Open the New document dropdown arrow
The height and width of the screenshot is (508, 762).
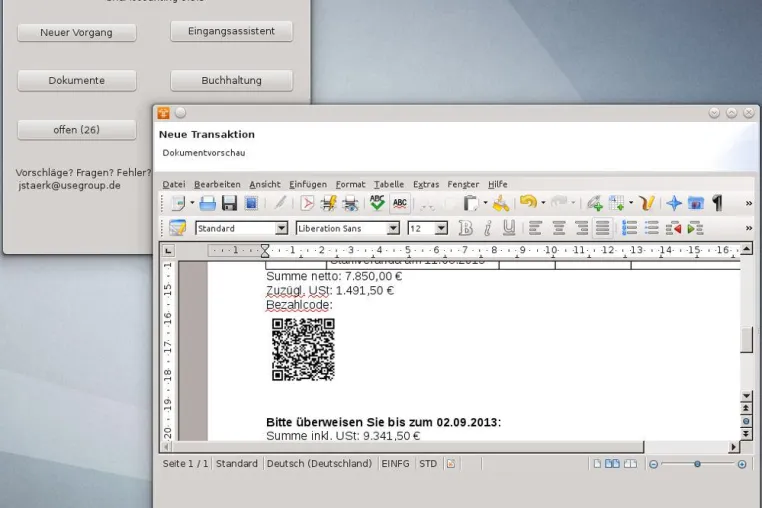click(x=192, y=203)
